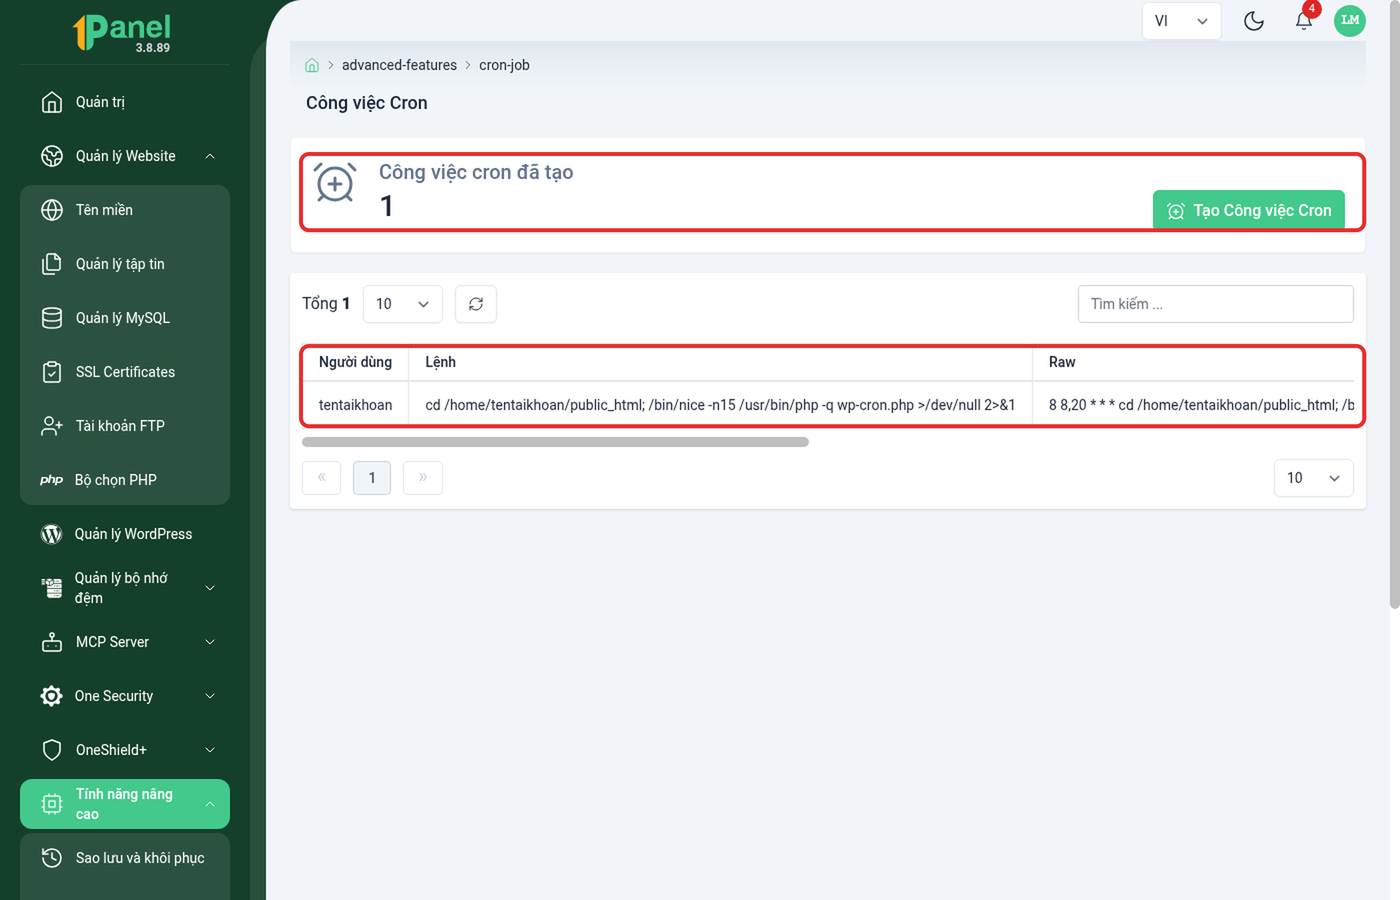Click the refresh table icon button
The width and height of the screenshot is (1400, 900).
click(x=476, y=304)
